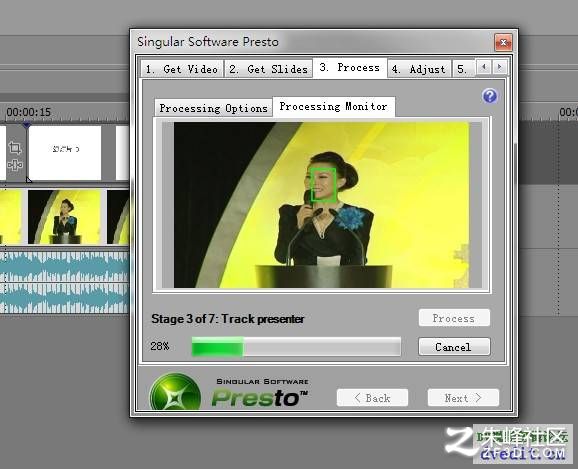The height and width of the screenshot is (469, 578).
Task: Select the white slide clip on the timeline
Action: pos(65,153)
